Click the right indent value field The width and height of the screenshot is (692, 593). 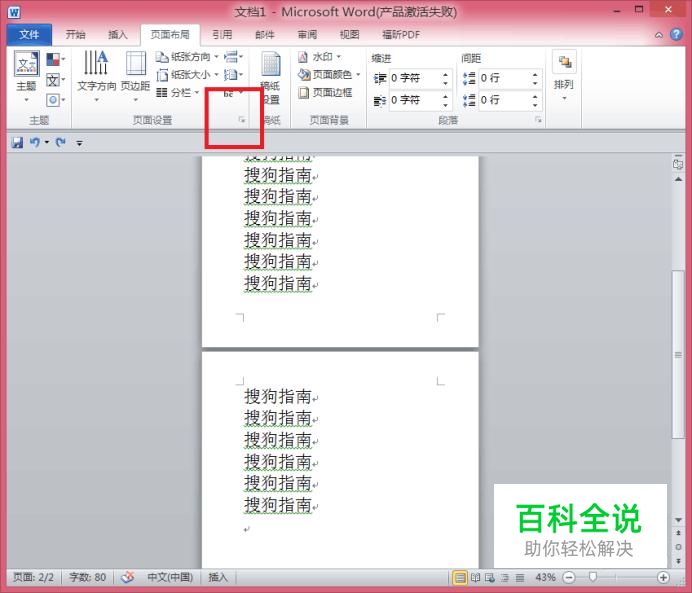tap(414, 100)
